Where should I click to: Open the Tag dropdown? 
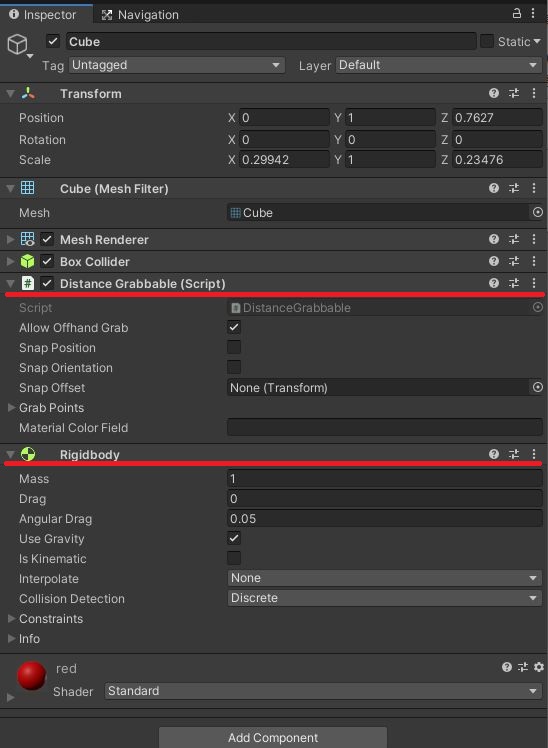(x=176, y=65)
